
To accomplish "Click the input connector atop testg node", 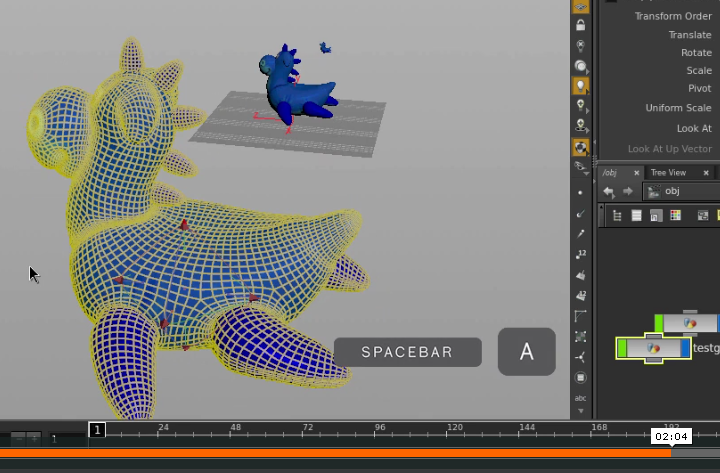I will coord(653,337).
